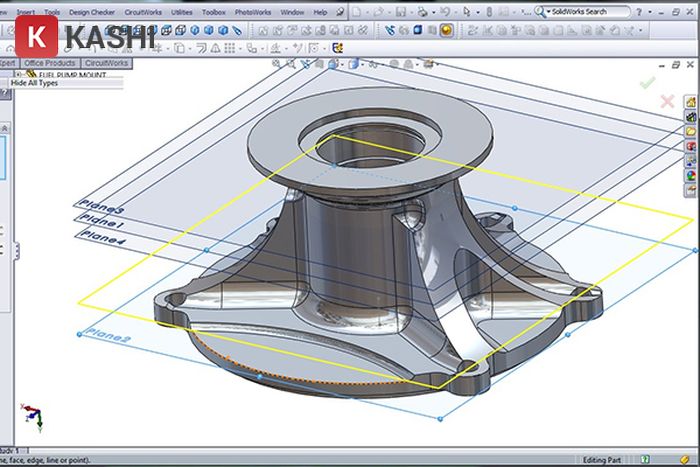The image size is (700, 467).
Task: Open the Utilities menu
Action: pyautogui.click(x=182, y=12)
